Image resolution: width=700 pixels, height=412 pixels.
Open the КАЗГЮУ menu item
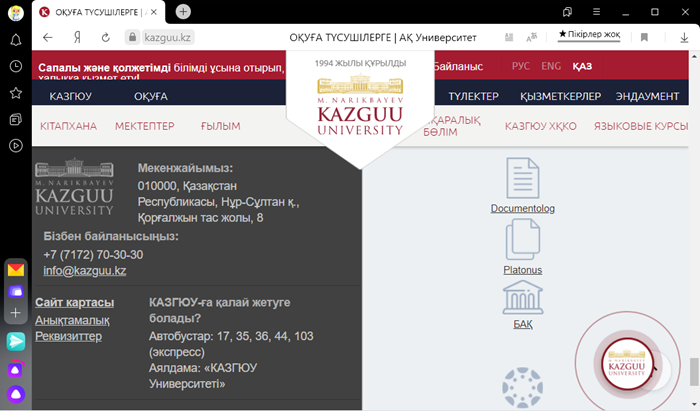coord(71,96)
